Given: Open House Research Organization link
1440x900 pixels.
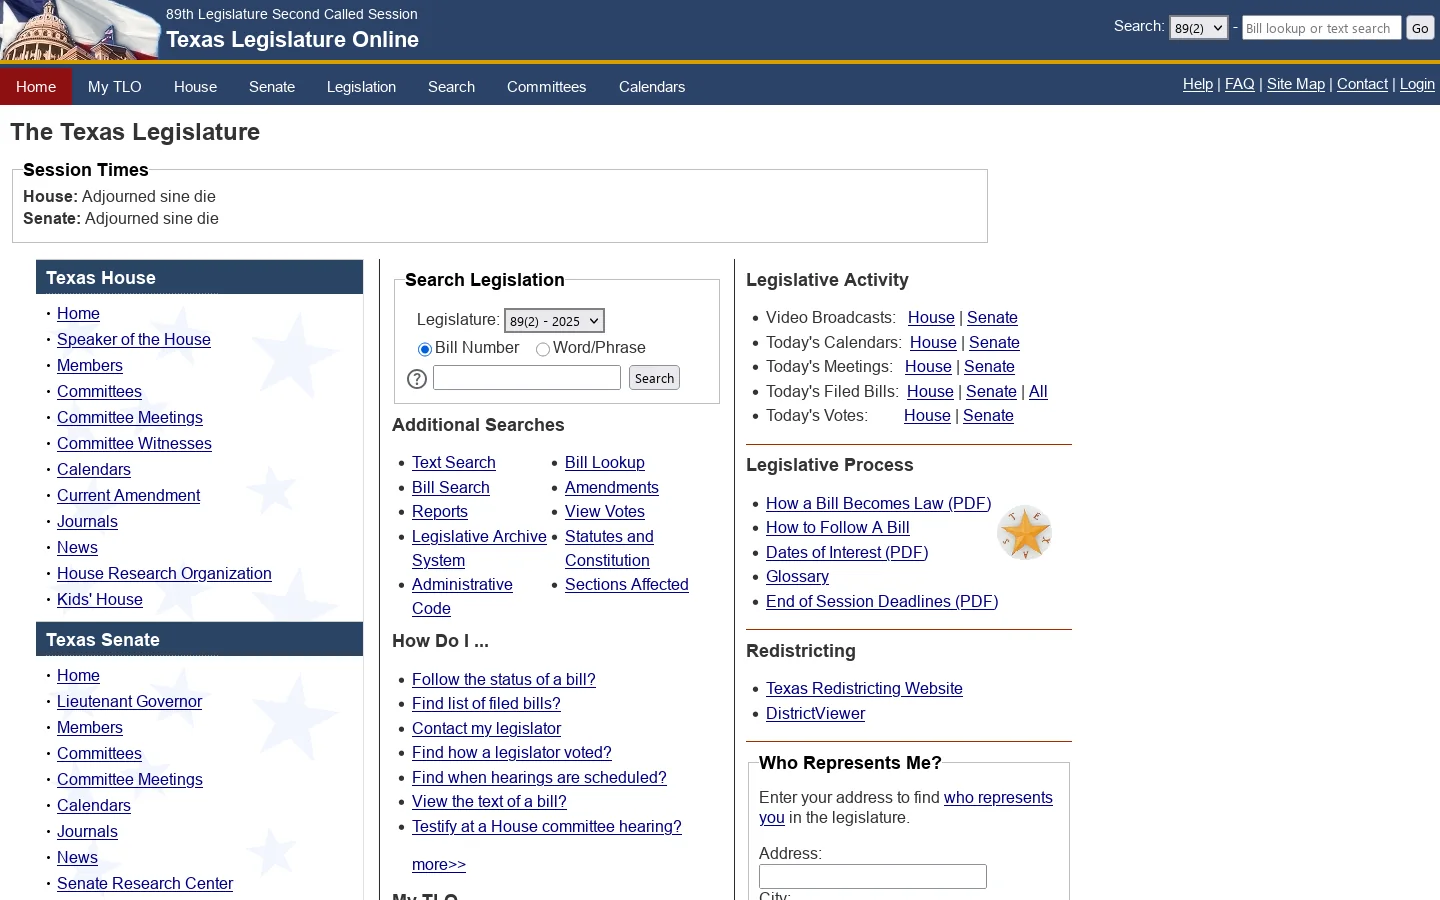Looking at the screenshot, I should click(164, 574).
